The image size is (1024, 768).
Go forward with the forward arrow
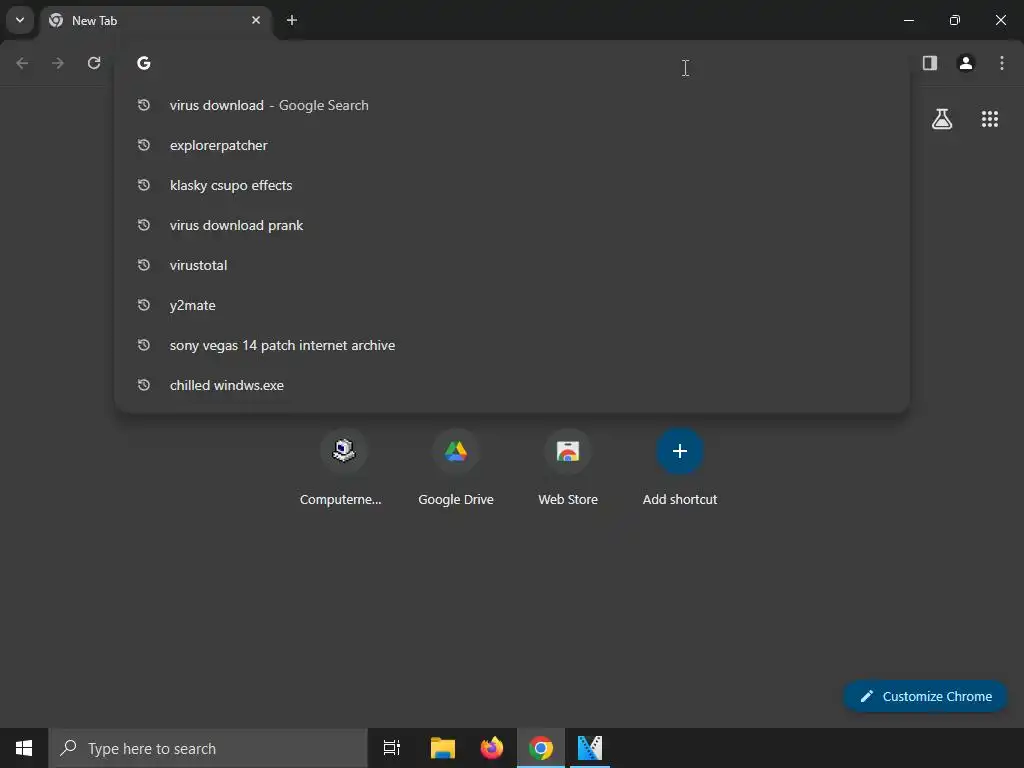(58, 63)
